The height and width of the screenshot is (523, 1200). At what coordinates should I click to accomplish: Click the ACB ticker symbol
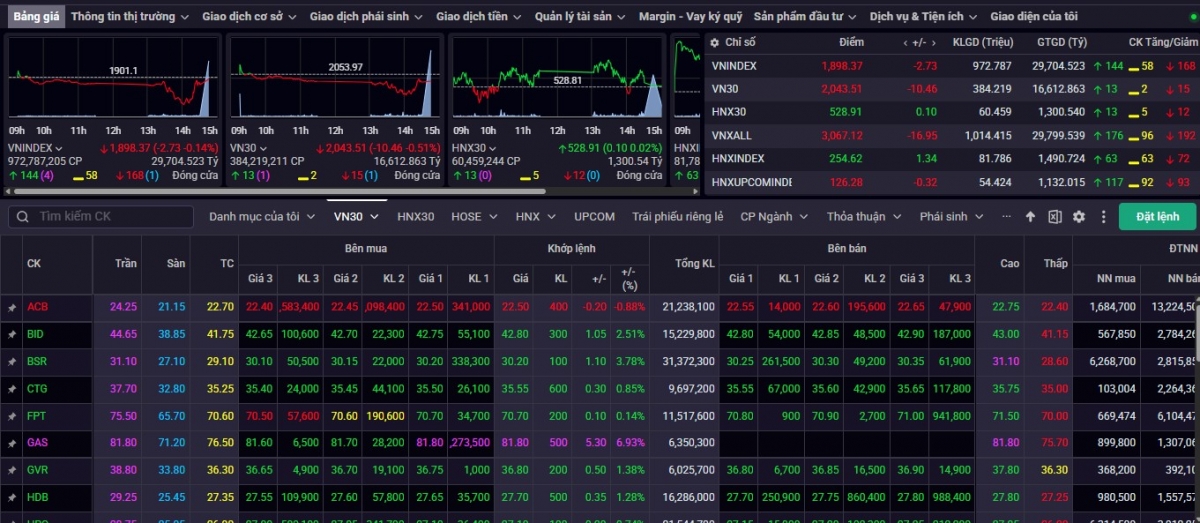[37, 307]
